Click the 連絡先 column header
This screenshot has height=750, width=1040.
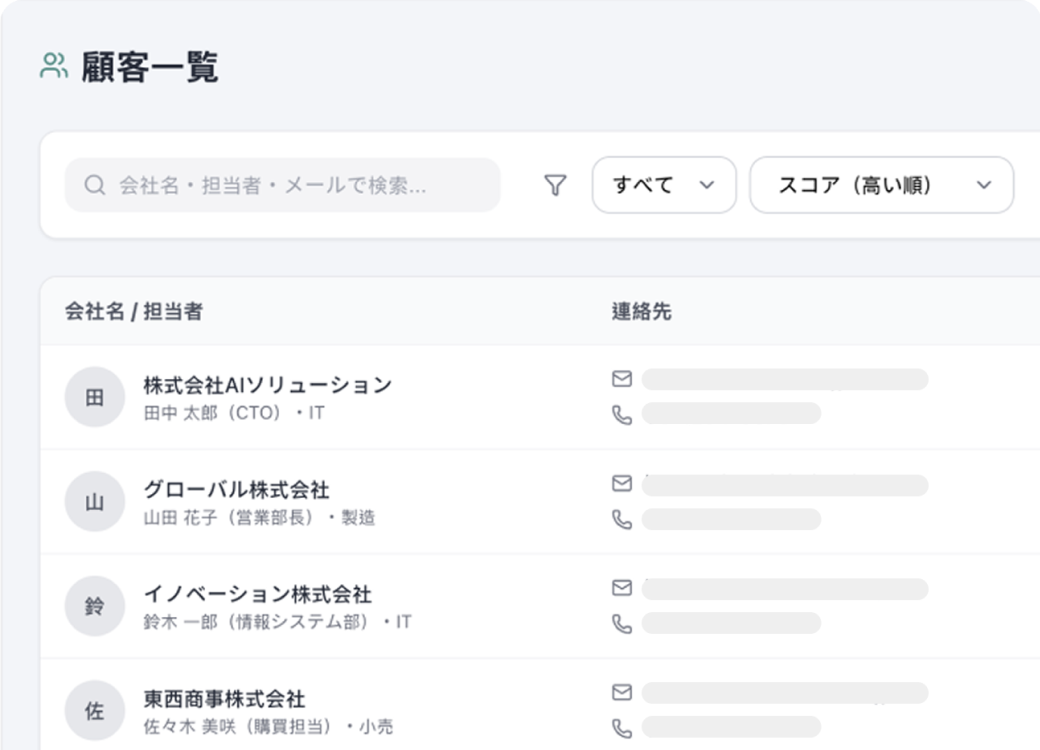(x=643, y=311)
